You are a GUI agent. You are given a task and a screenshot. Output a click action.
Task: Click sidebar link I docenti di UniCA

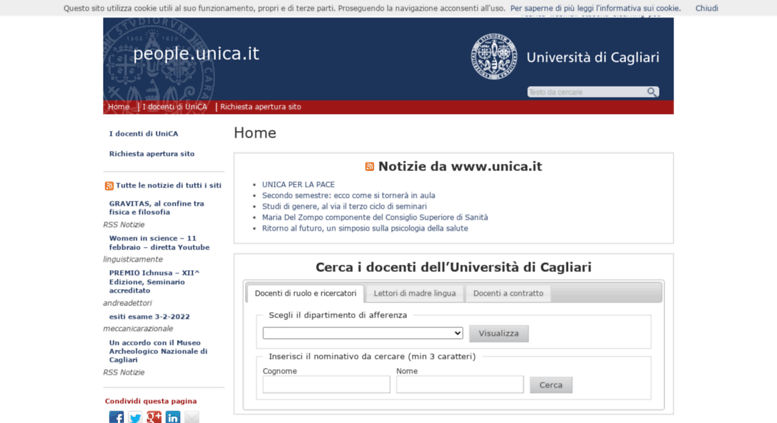click(144, 134)
